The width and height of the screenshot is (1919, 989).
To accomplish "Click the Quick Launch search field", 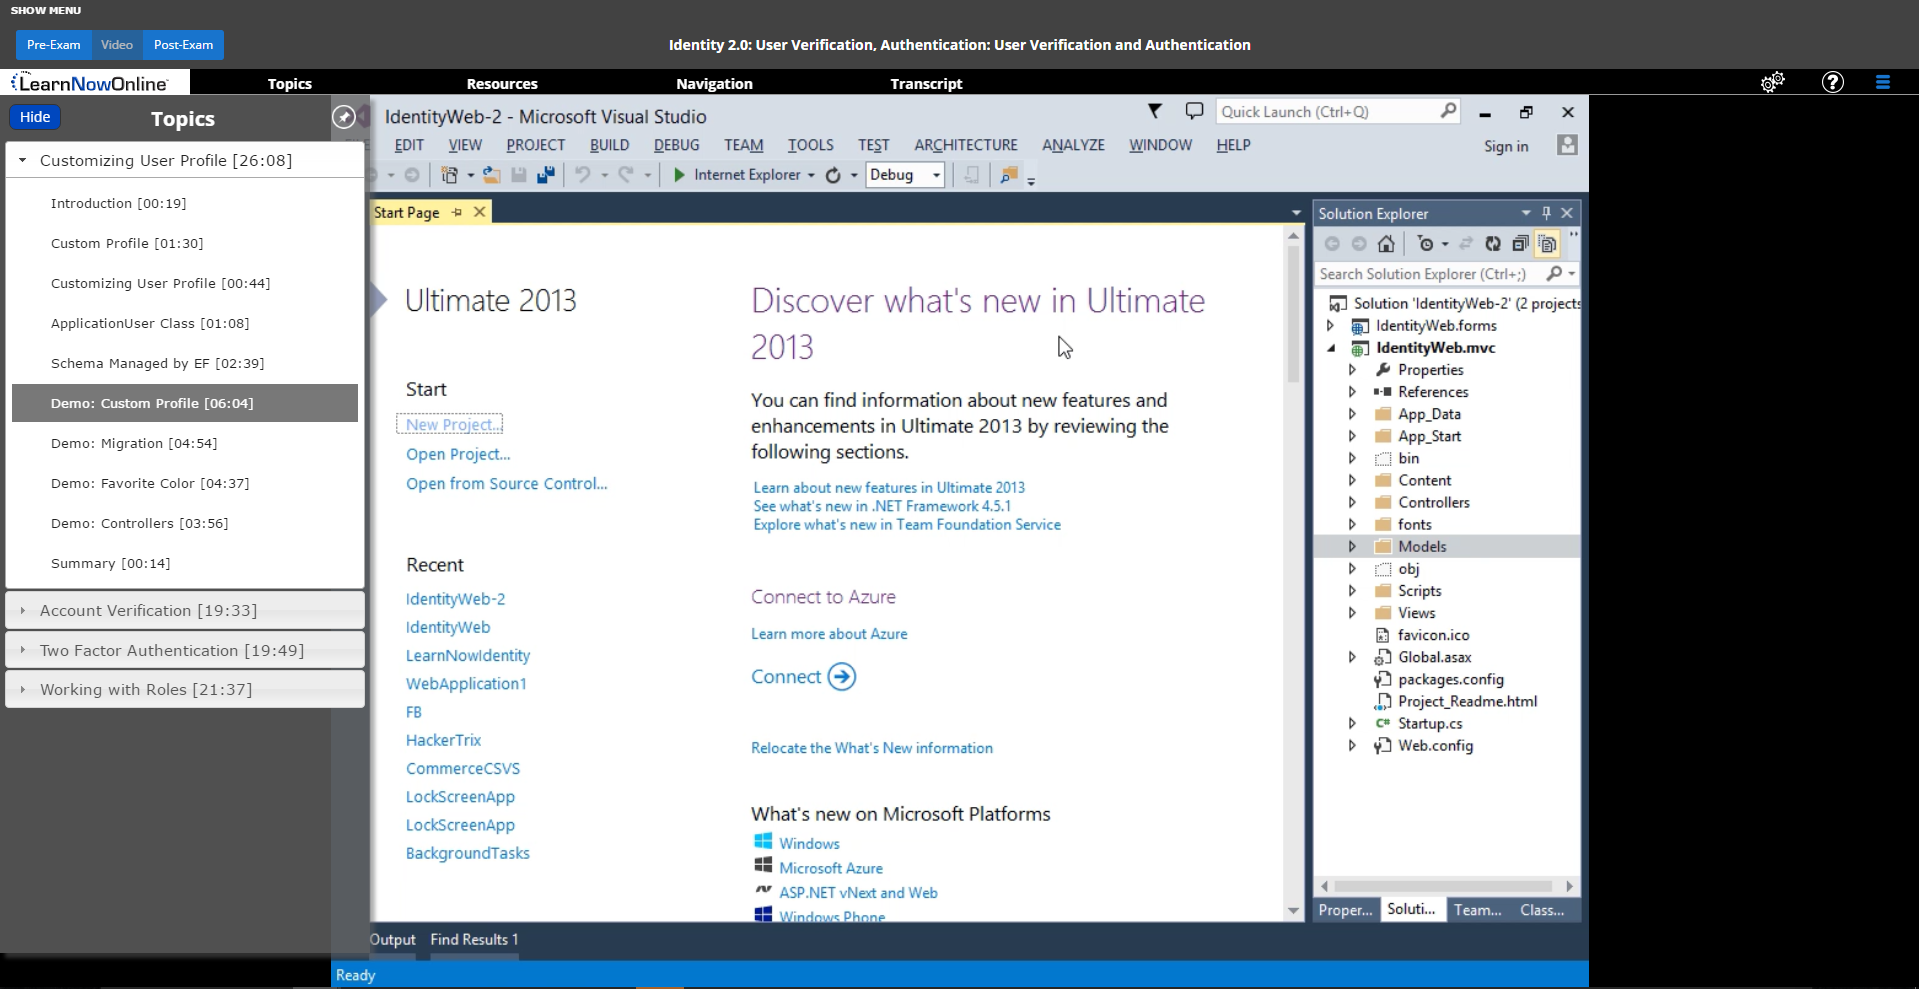I will (x=1326, y=112).
